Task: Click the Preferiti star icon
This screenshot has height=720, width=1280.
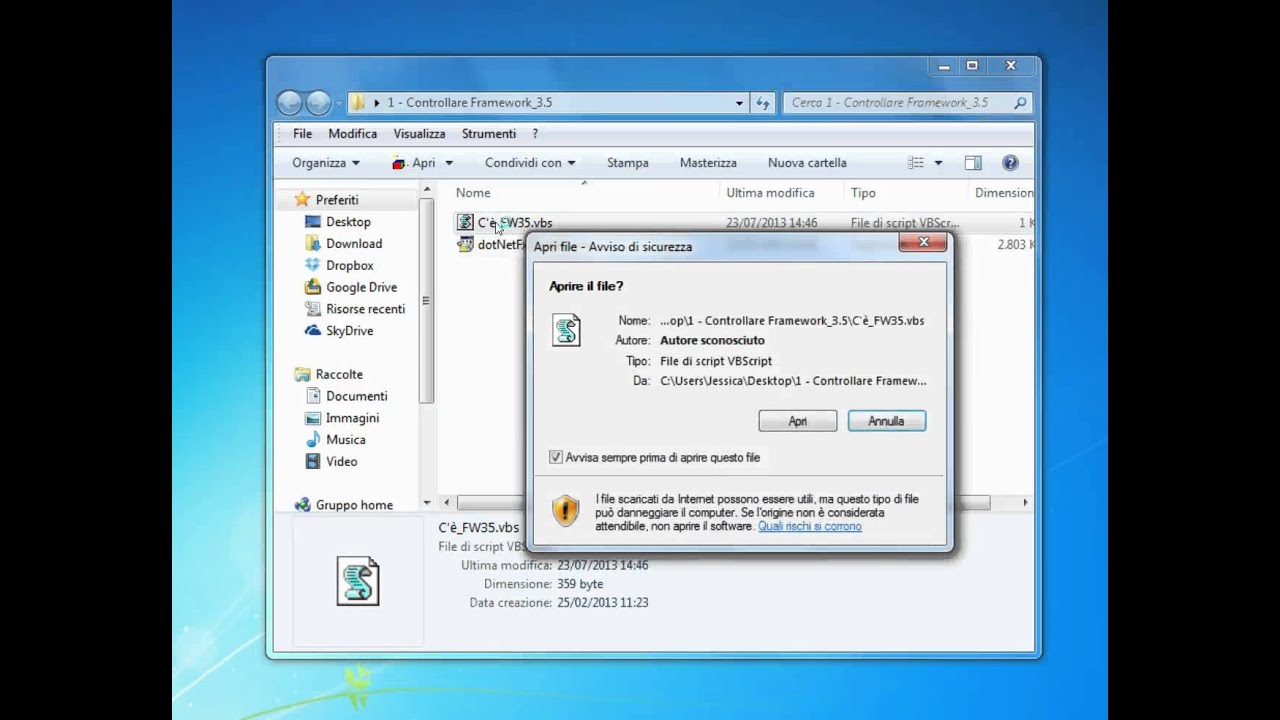Action: 302,200
